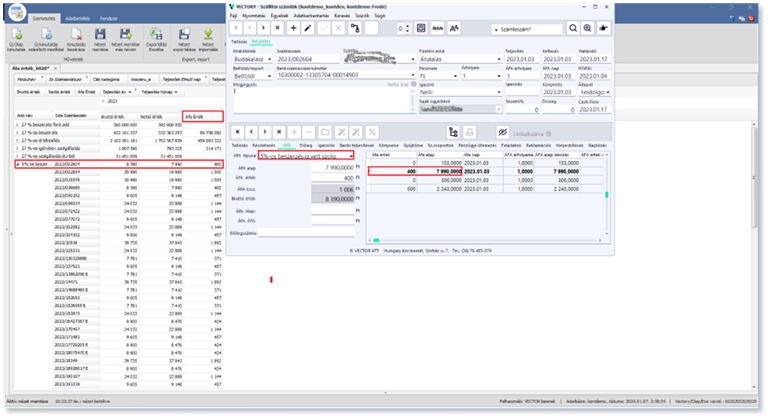
Task: Open the ÁFA típusa dropdown
Action: pos(351,156)
